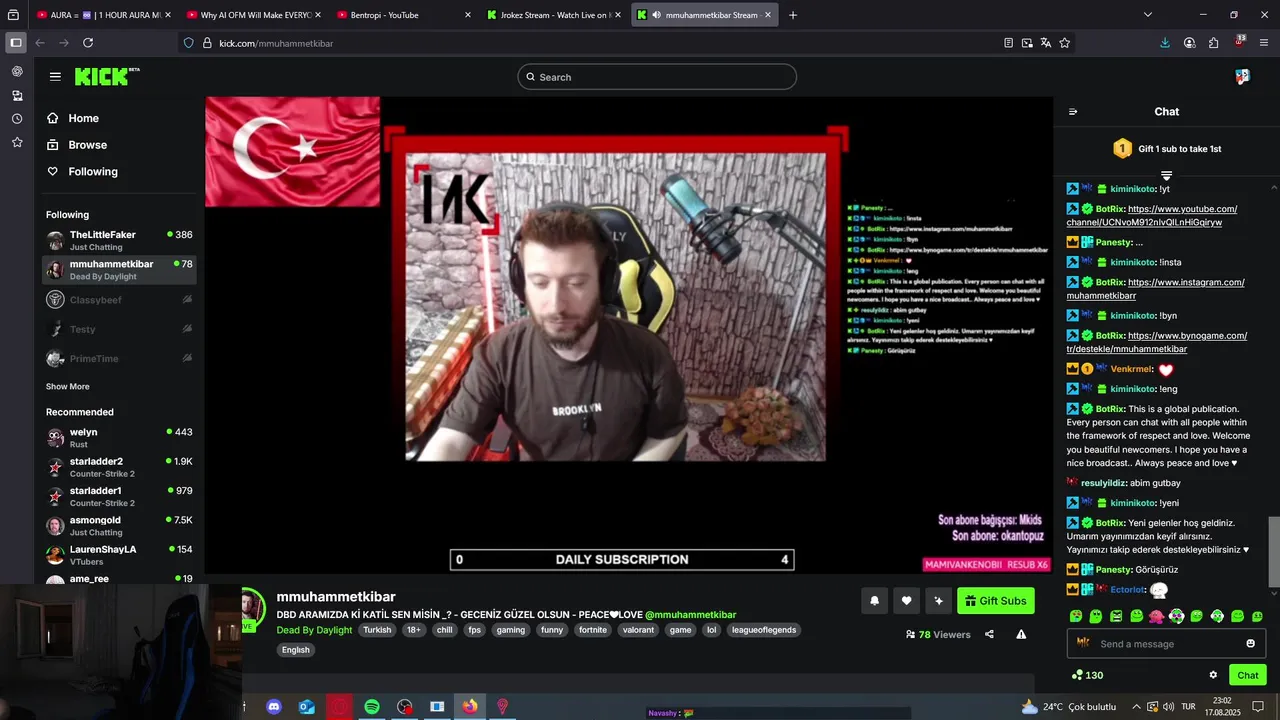Click the Firefox View icon in the tab strip

[x=13, y=15]
